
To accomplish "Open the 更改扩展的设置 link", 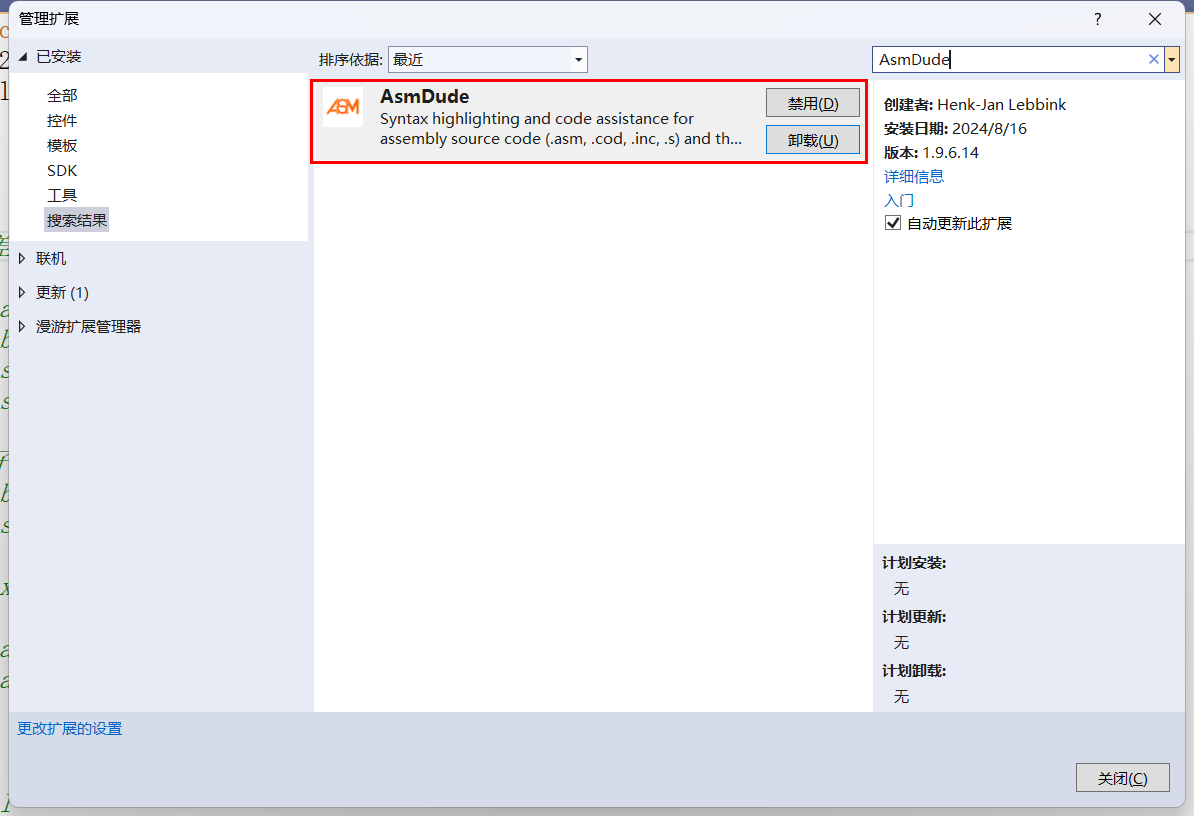I will tap(70, 729).
